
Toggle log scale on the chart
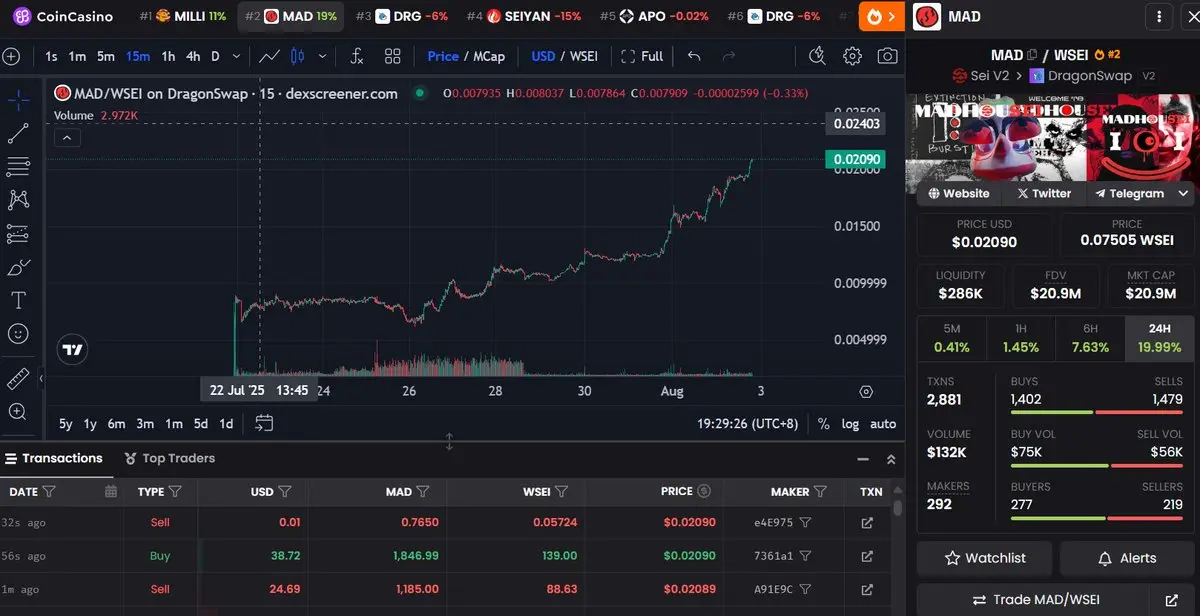tap(850, 423)
